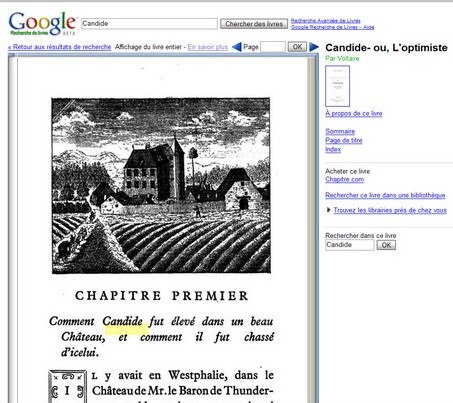Go to next page with right blue arrow
Viewport: 453px width, 403px height.
point(314,47)
